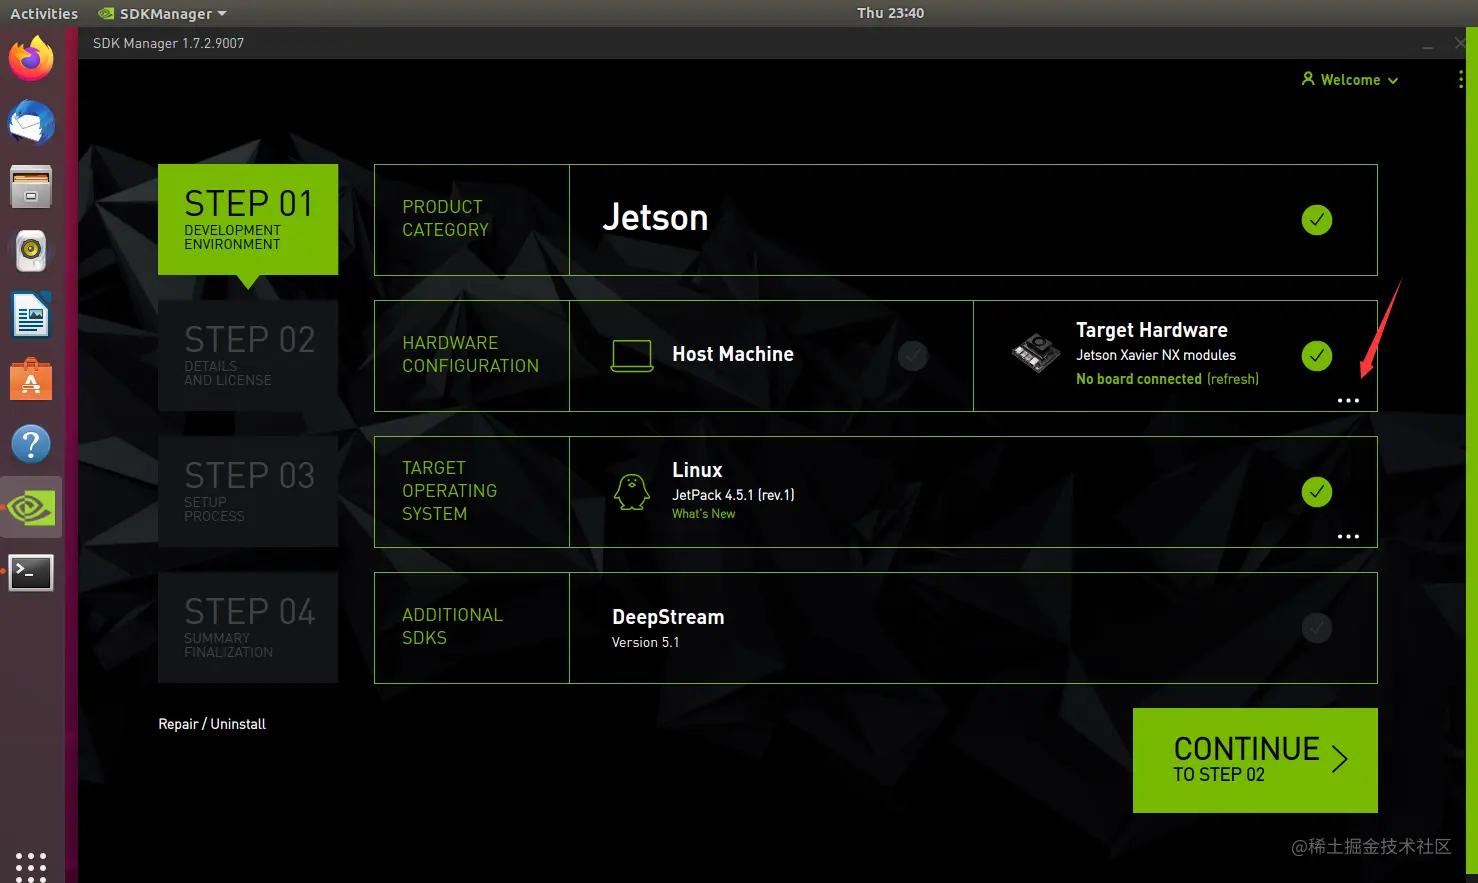This screenshot has height=883, width=1478.
Task: Toggle the Host Machine checkmark
Action: click(913, 356)
